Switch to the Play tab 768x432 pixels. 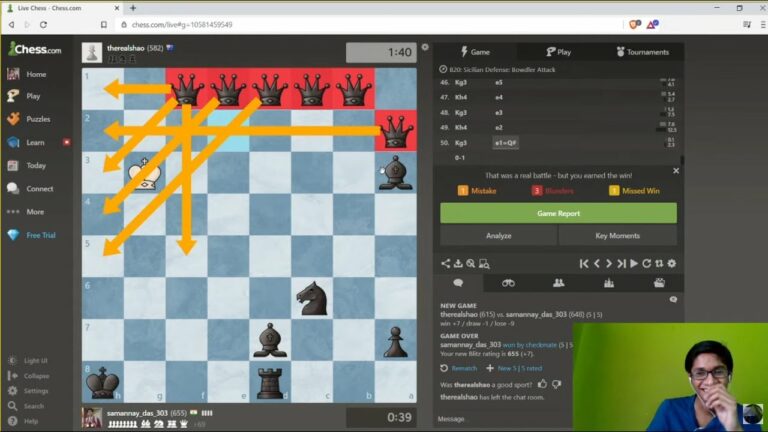(x=558, y=52)
